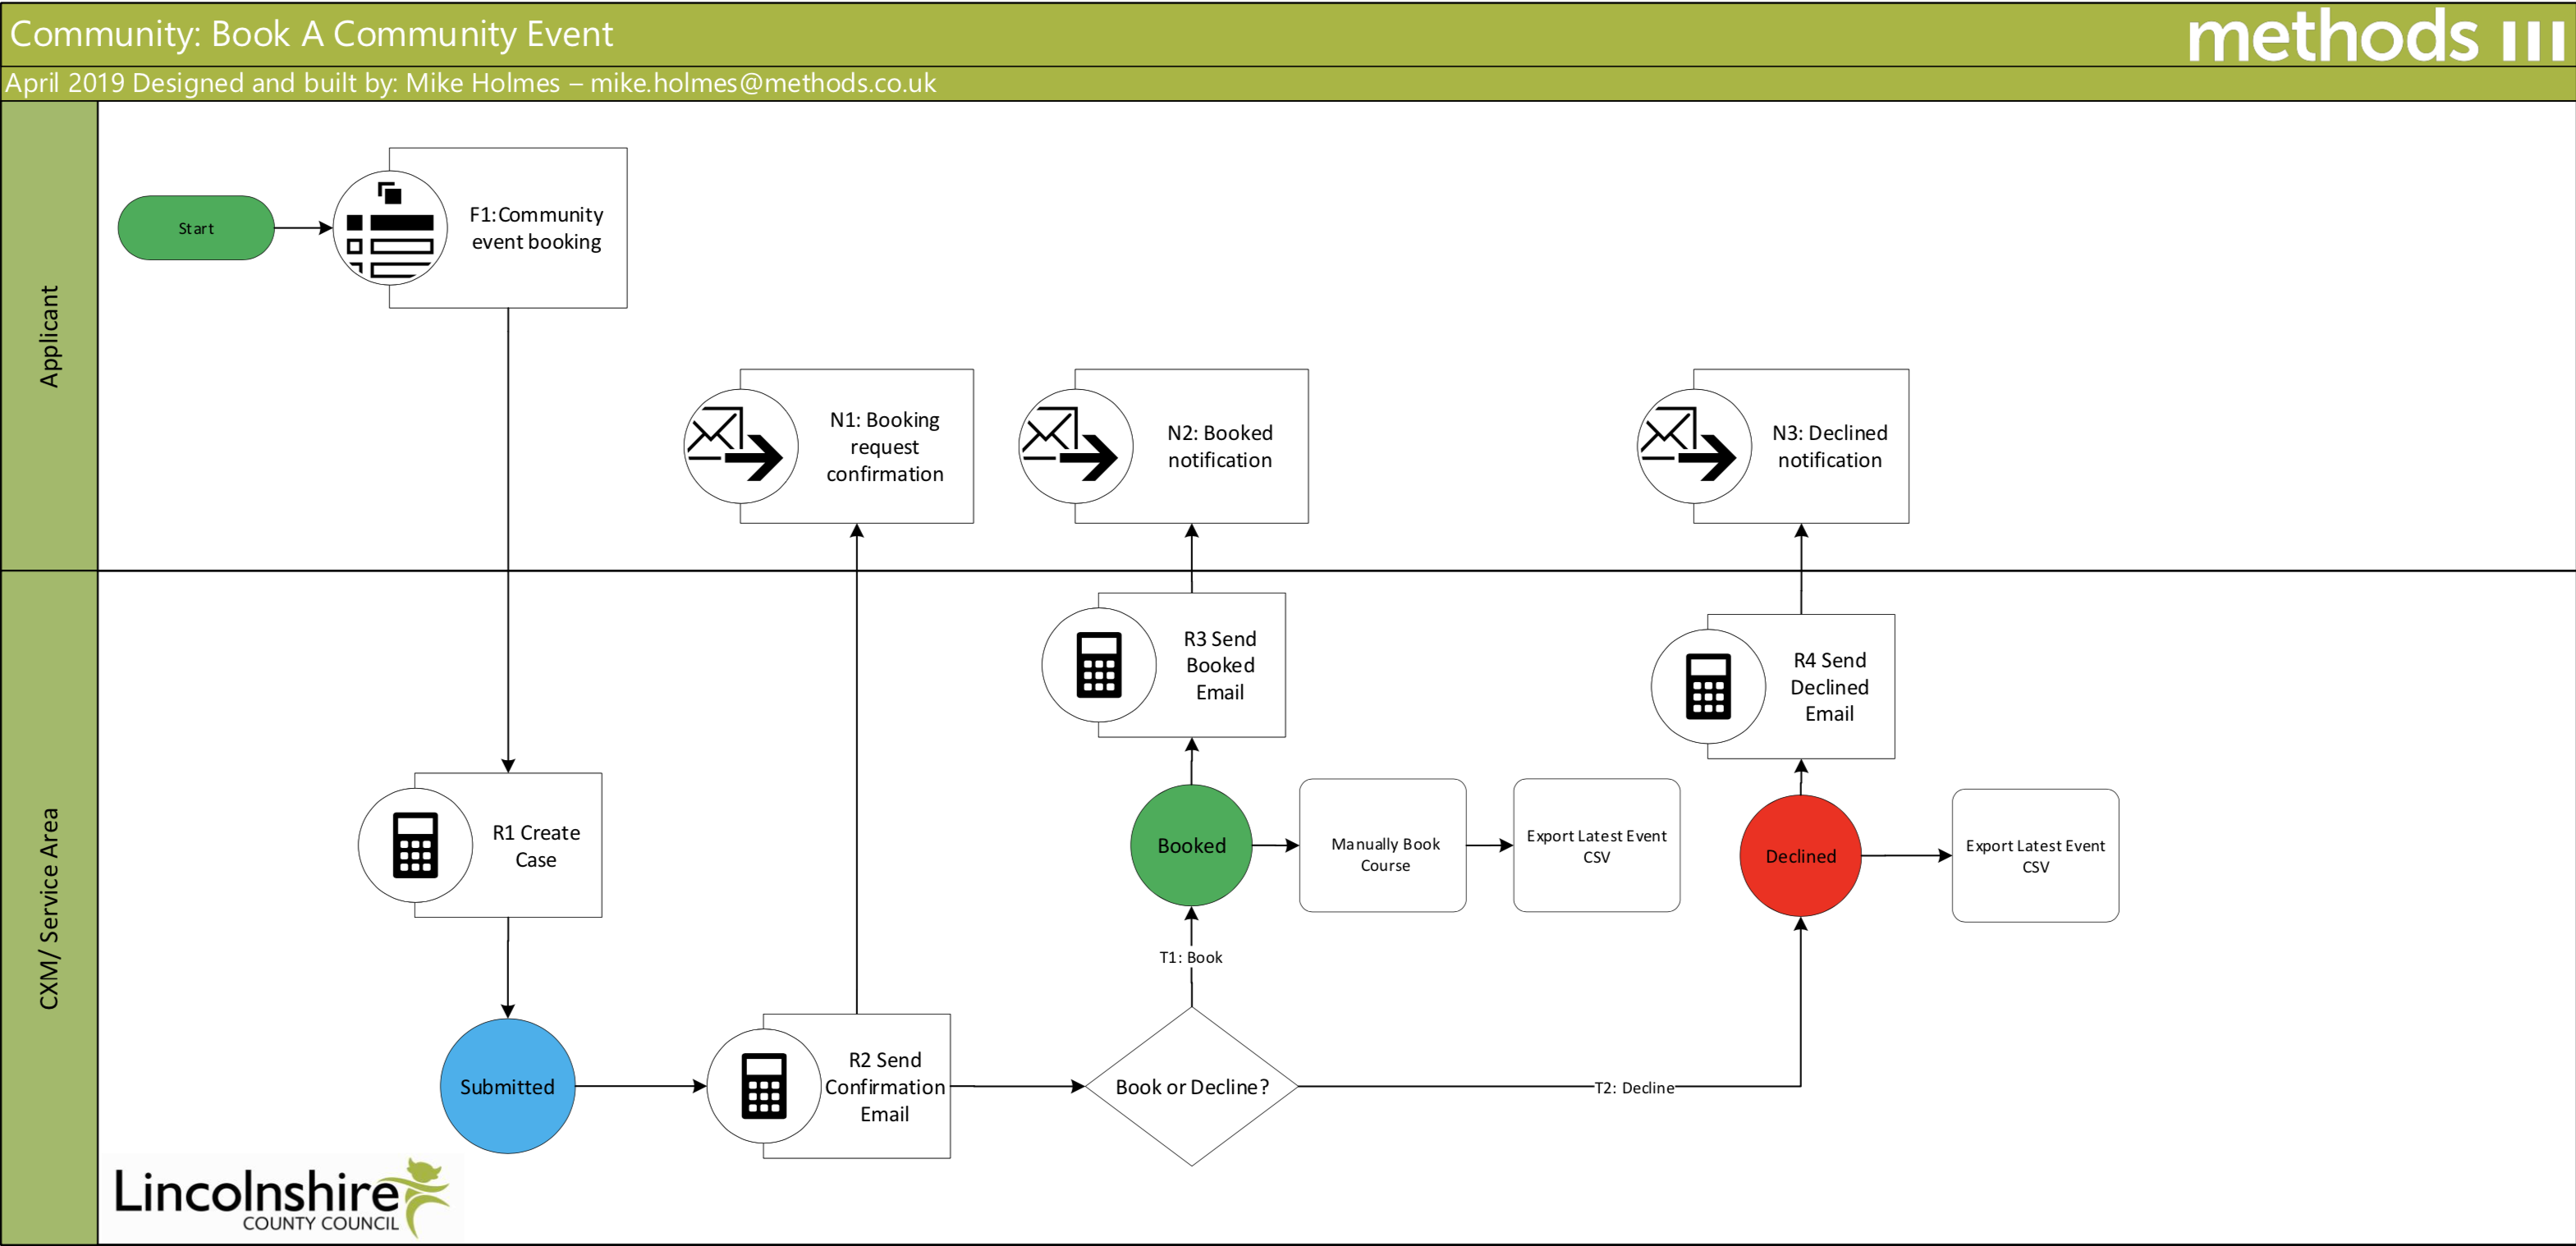Click the red Declined state circle

pos(1800,856)
